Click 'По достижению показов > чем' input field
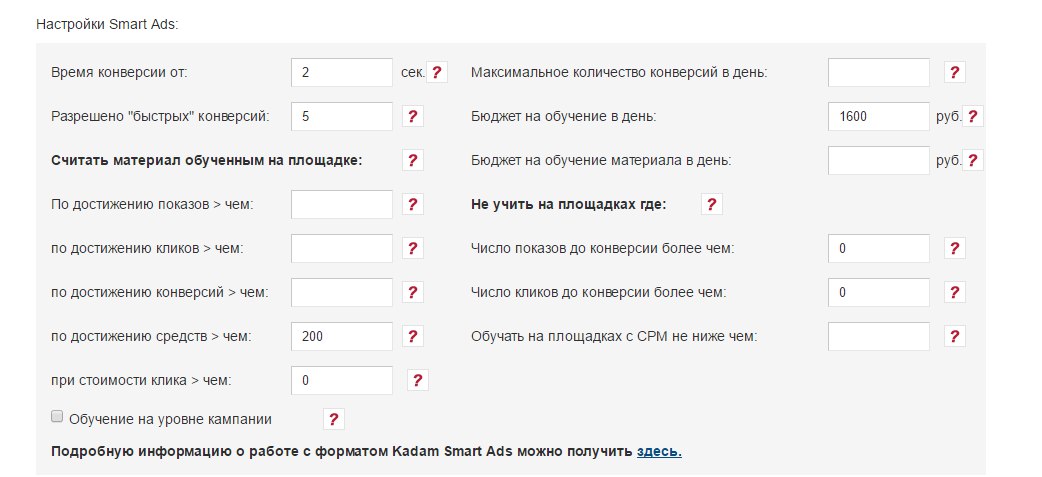 tap(342, 204)
